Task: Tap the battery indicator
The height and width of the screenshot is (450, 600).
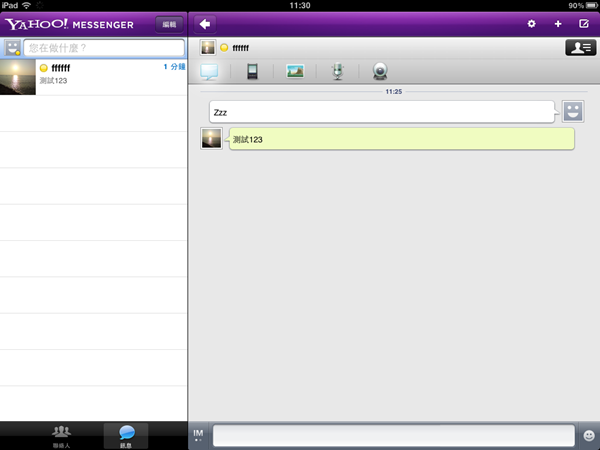Action: pyautogui.click(x=591, y=5)
